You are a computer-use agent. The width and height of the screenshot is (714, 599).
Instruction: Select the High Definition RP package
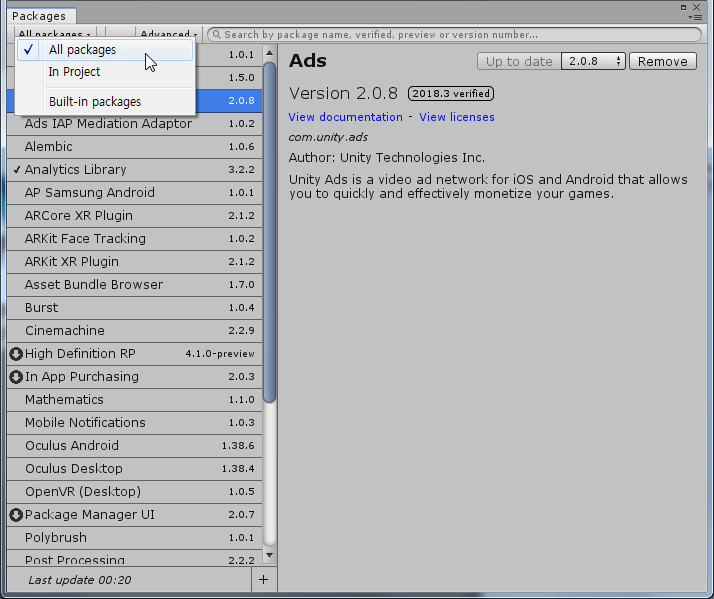pyautogui.click(x=135, y=354)
